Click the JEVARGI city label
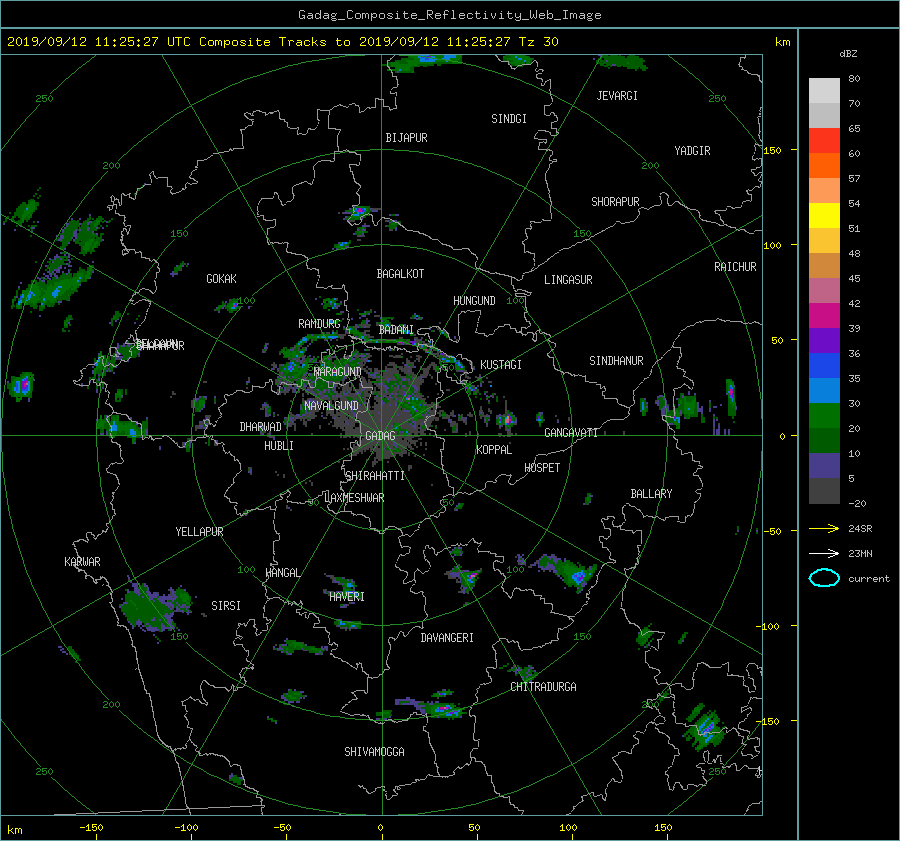Screen dimensions: 900x841 click(x=617, y=96)
